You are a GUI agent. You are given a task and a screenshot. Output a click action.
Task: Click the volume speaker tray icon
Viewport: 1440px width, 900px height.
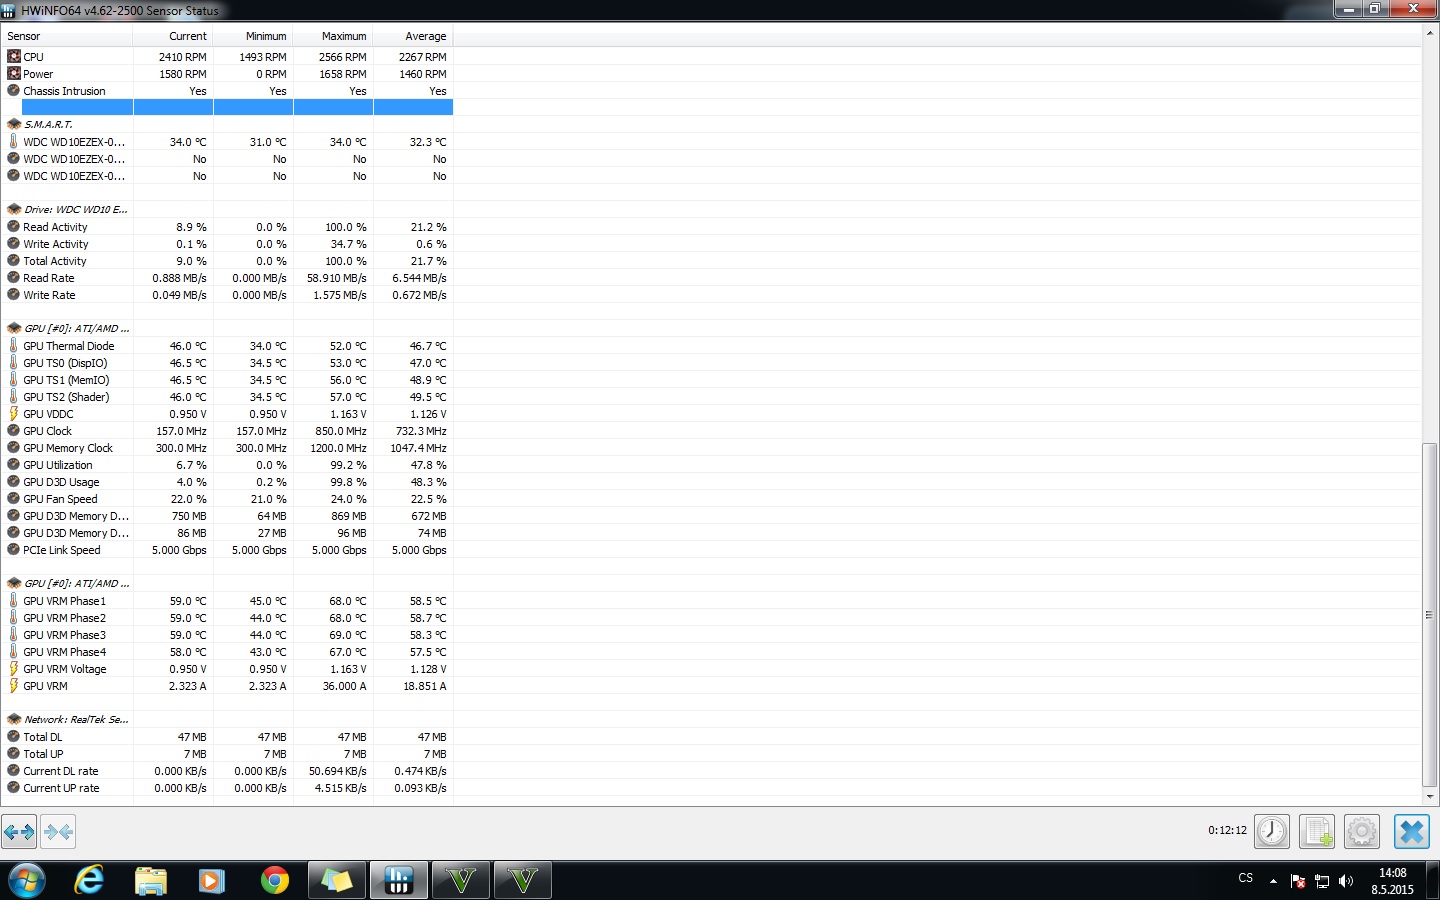(x=1346, y=881)
